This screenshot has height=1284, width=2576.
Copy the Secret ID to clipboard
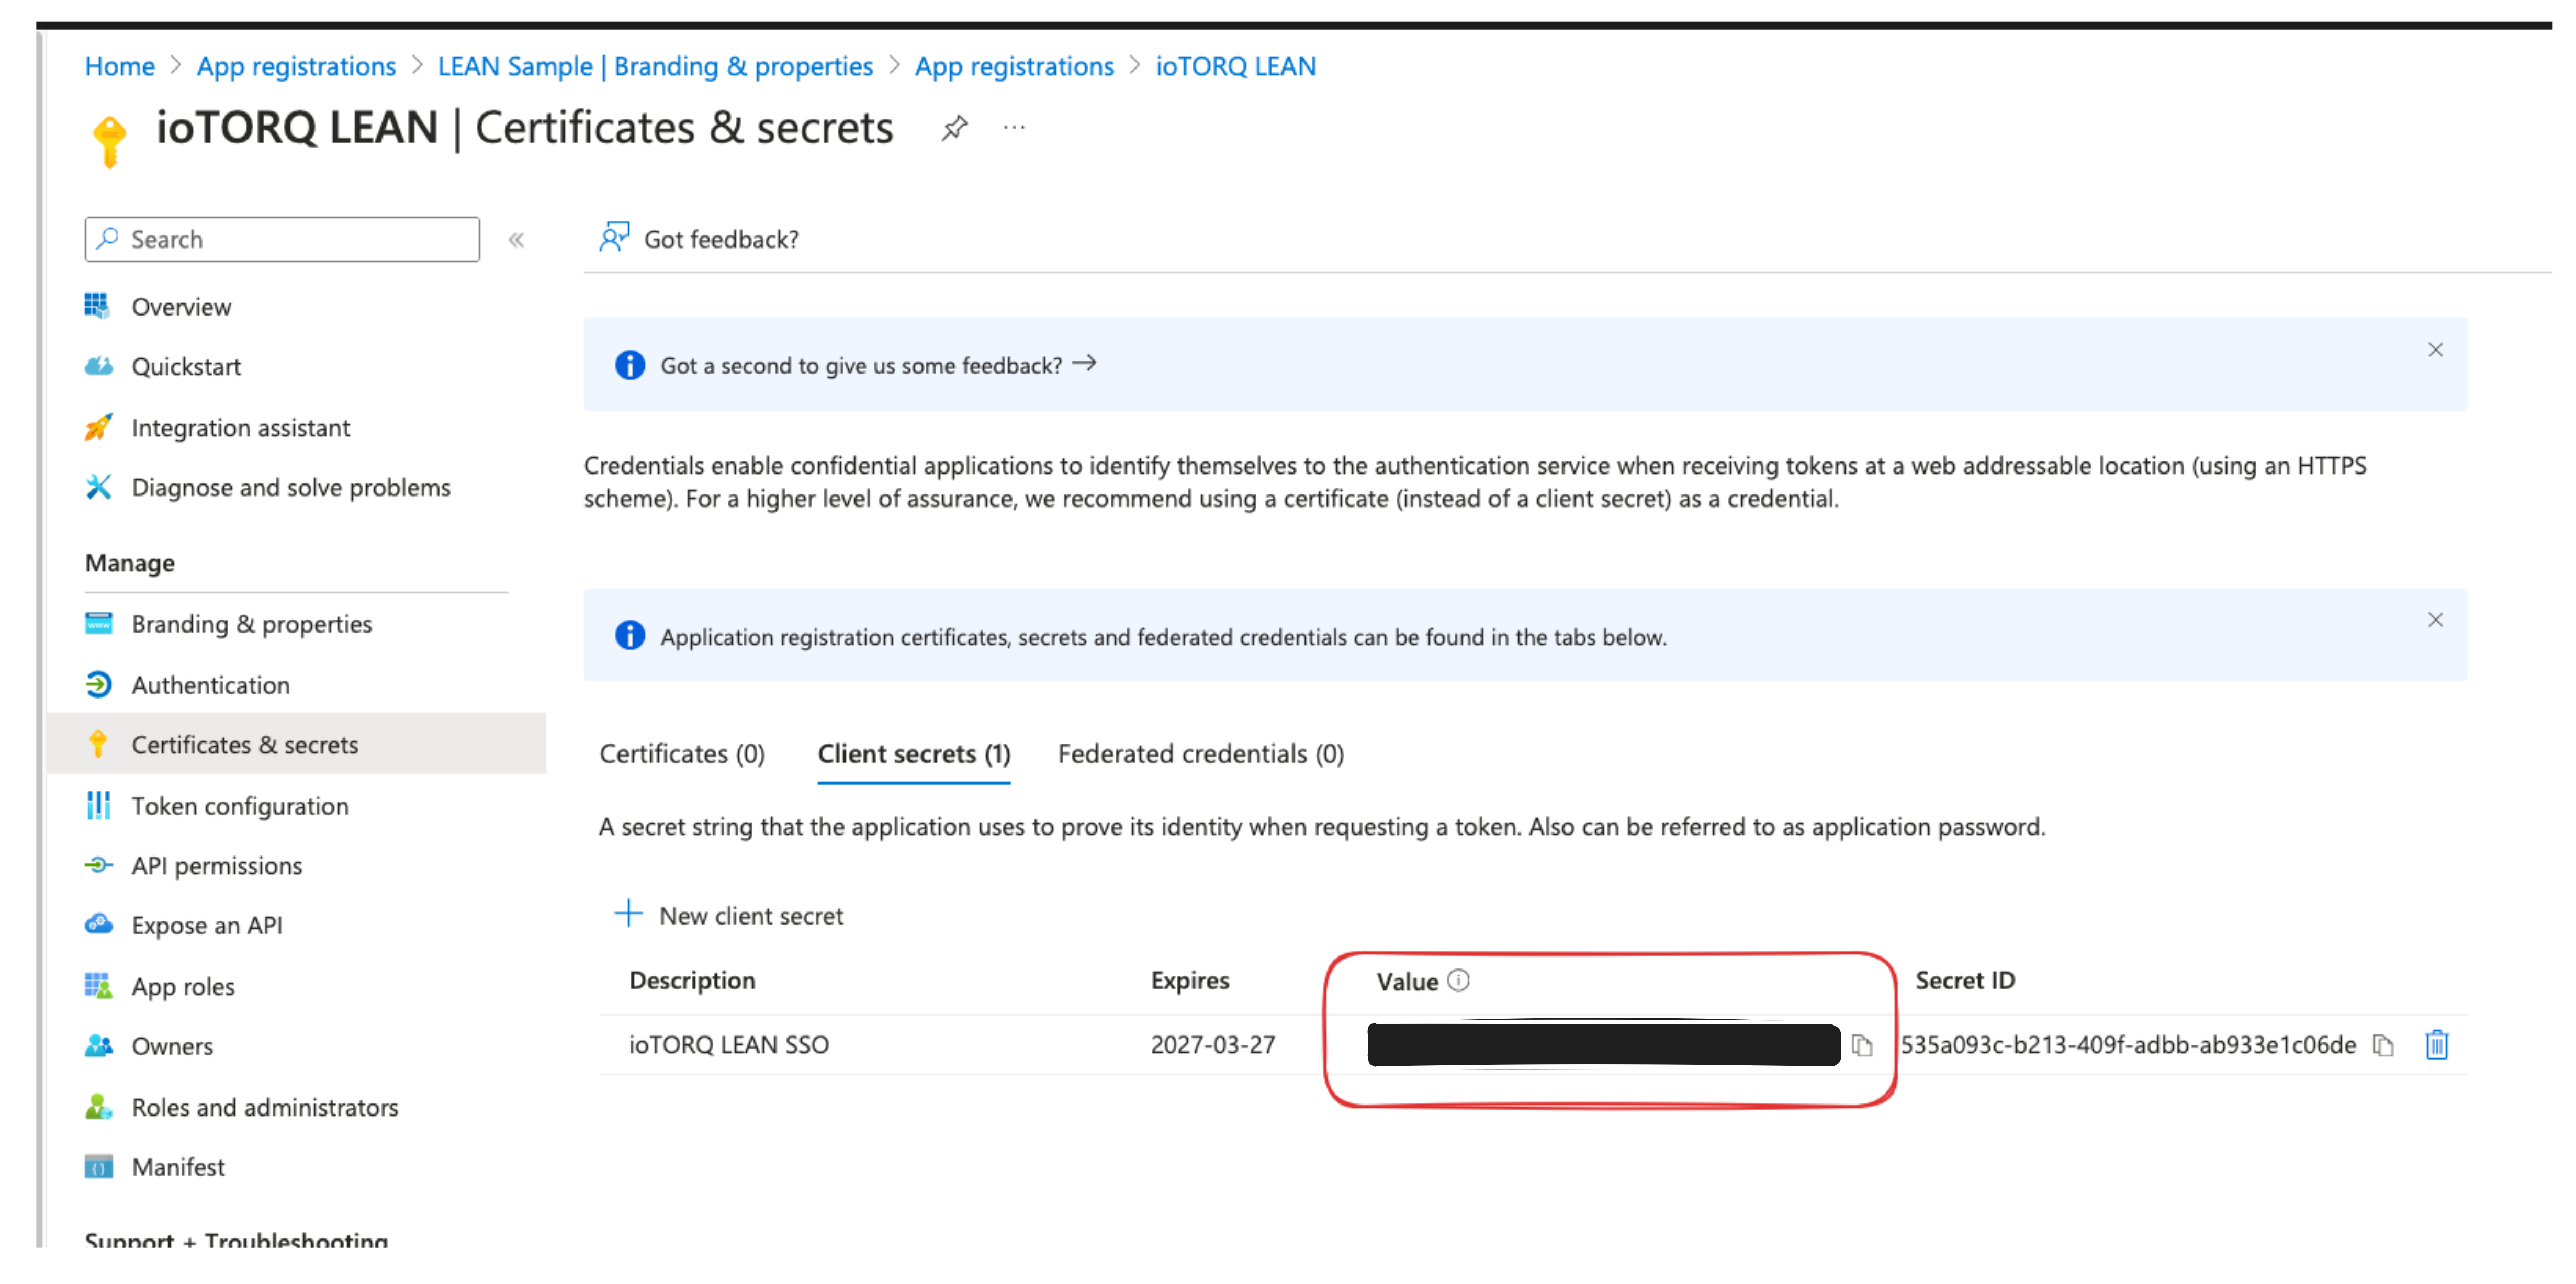coord(2383,1046)
